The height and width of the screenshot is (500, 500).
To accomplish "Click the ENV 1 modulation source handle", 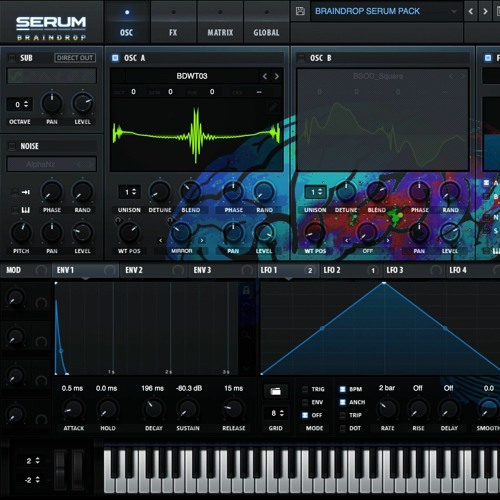I will (110, 270).
